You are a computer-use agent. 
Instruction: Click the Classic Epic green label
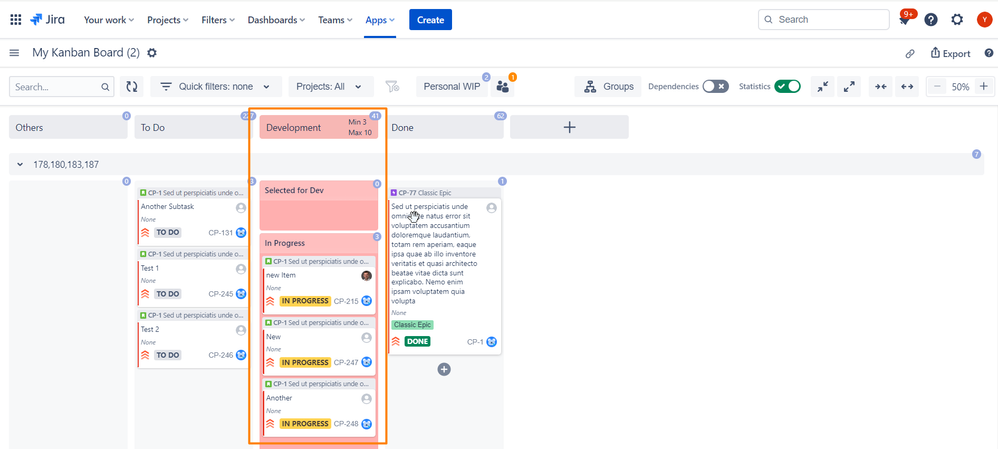[x=412, y=325]
